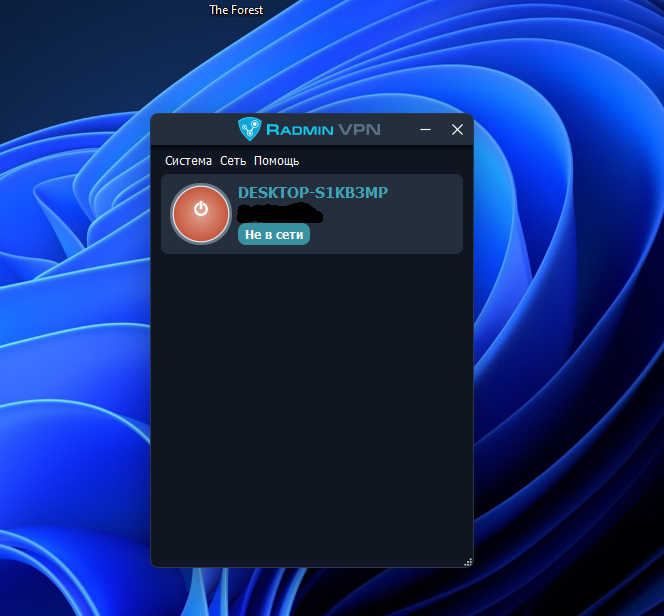664x616 pixels.
Task: Minimize the Radmin VPN window
Action: click(x=426, y=130)
